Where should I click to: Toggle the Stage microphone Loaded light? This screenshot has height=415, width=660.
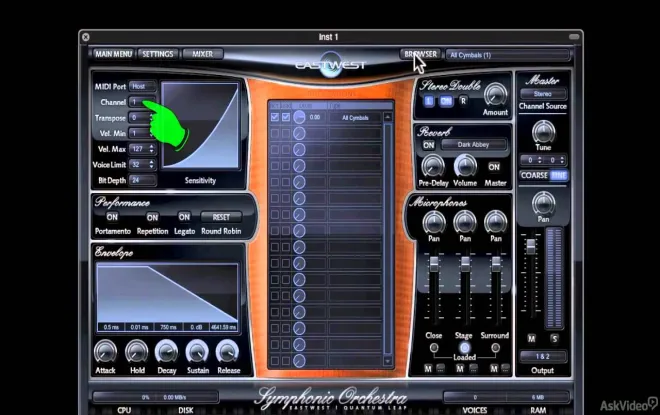[x=465, y=348]
